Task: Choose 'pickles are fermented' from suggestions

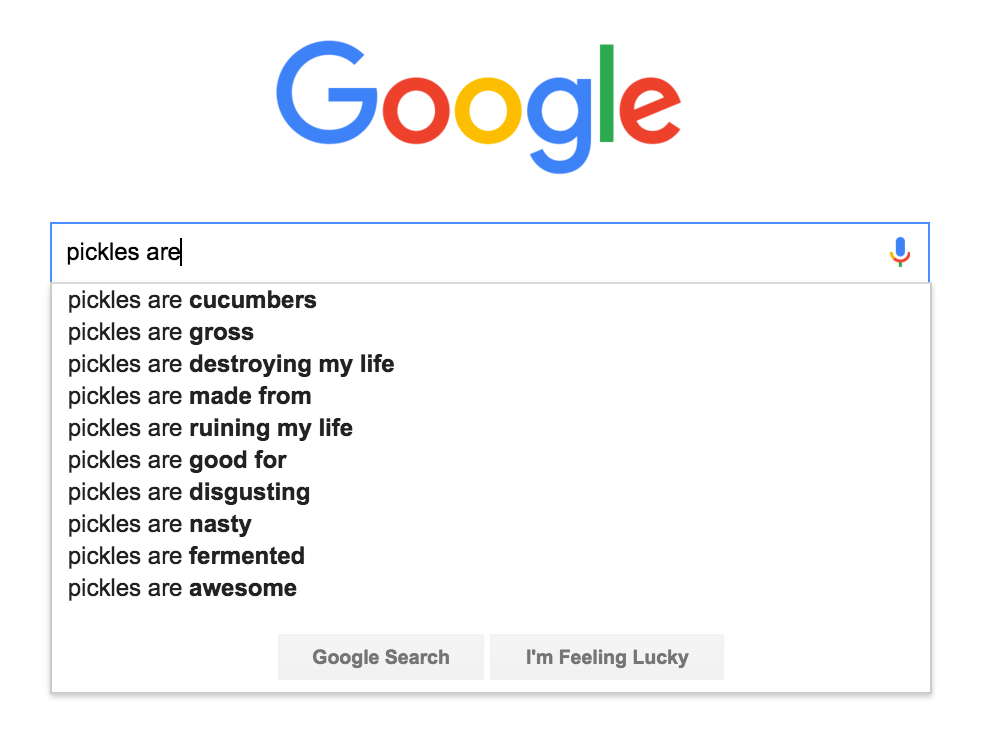Action: pyautogui.click(x=186, y=556)
